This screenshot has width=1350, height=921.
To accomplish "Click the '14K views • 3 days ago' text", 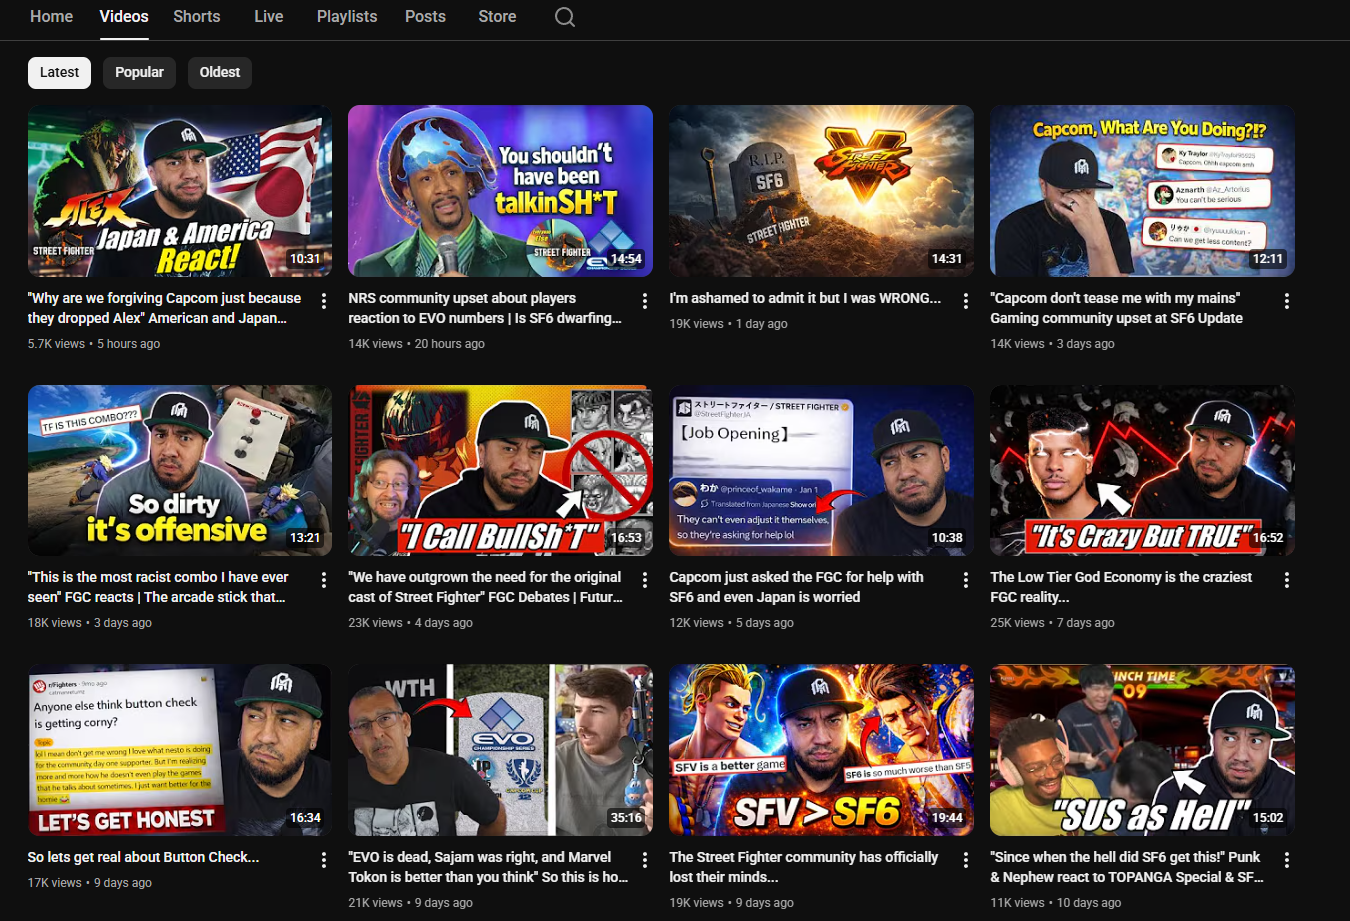I will 1052,344.
